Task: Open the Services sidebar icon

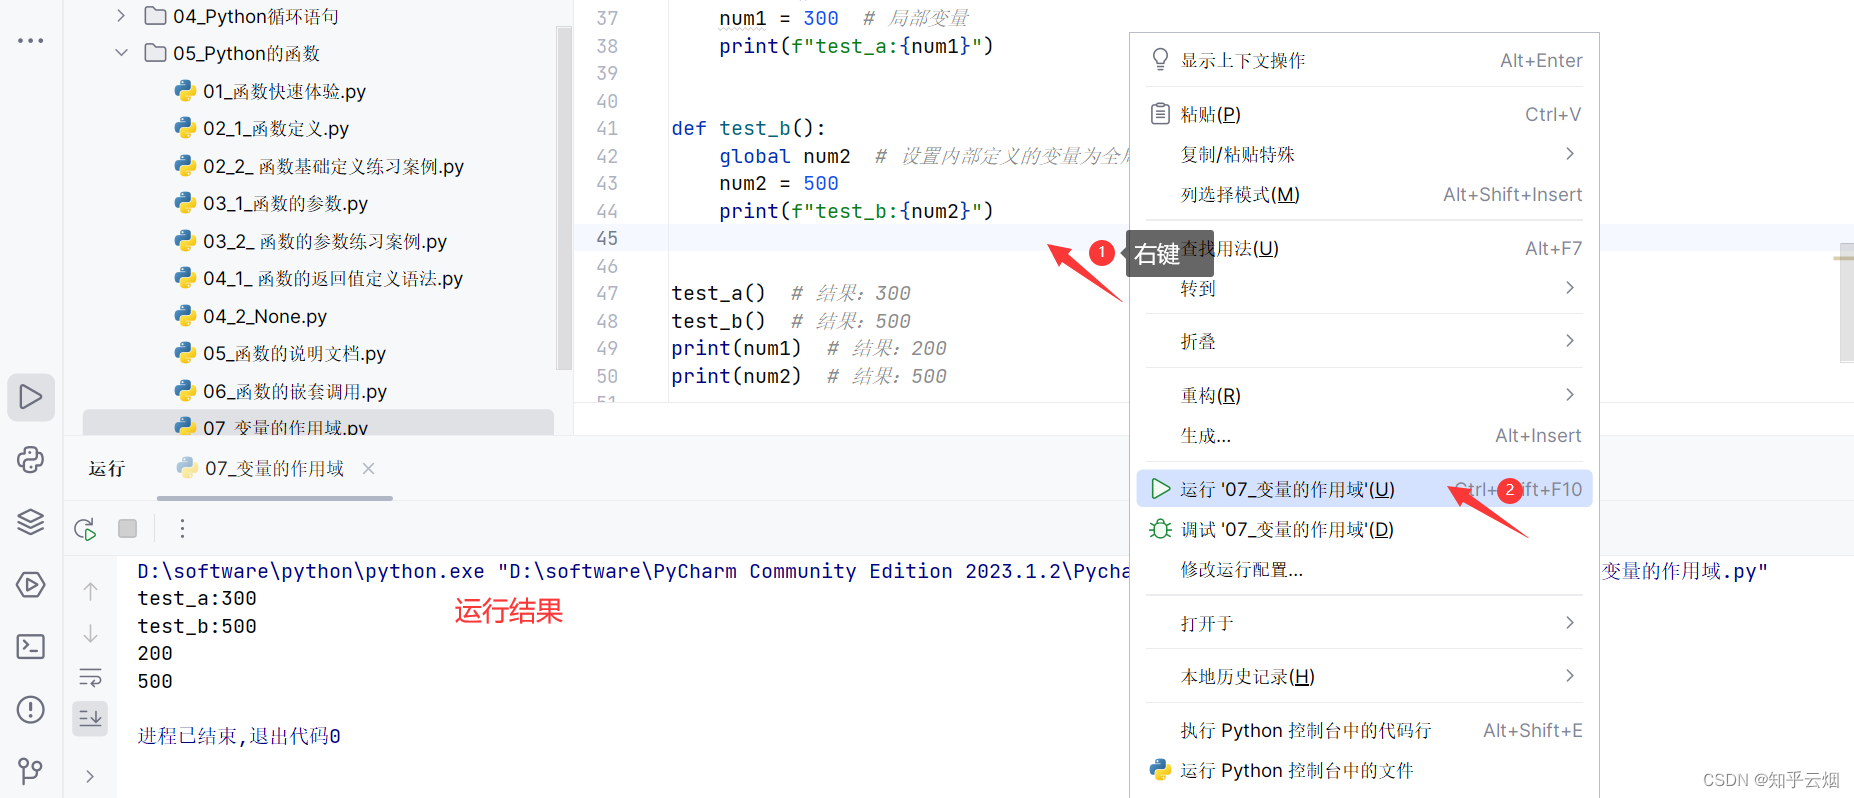Action: tap(31, 584)
